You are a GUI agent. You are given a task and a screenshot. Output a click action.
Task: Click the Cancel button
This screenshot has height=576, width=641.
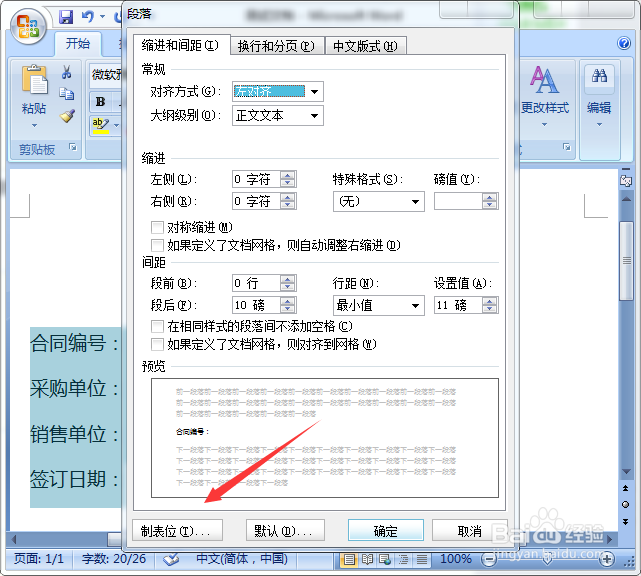470,531
